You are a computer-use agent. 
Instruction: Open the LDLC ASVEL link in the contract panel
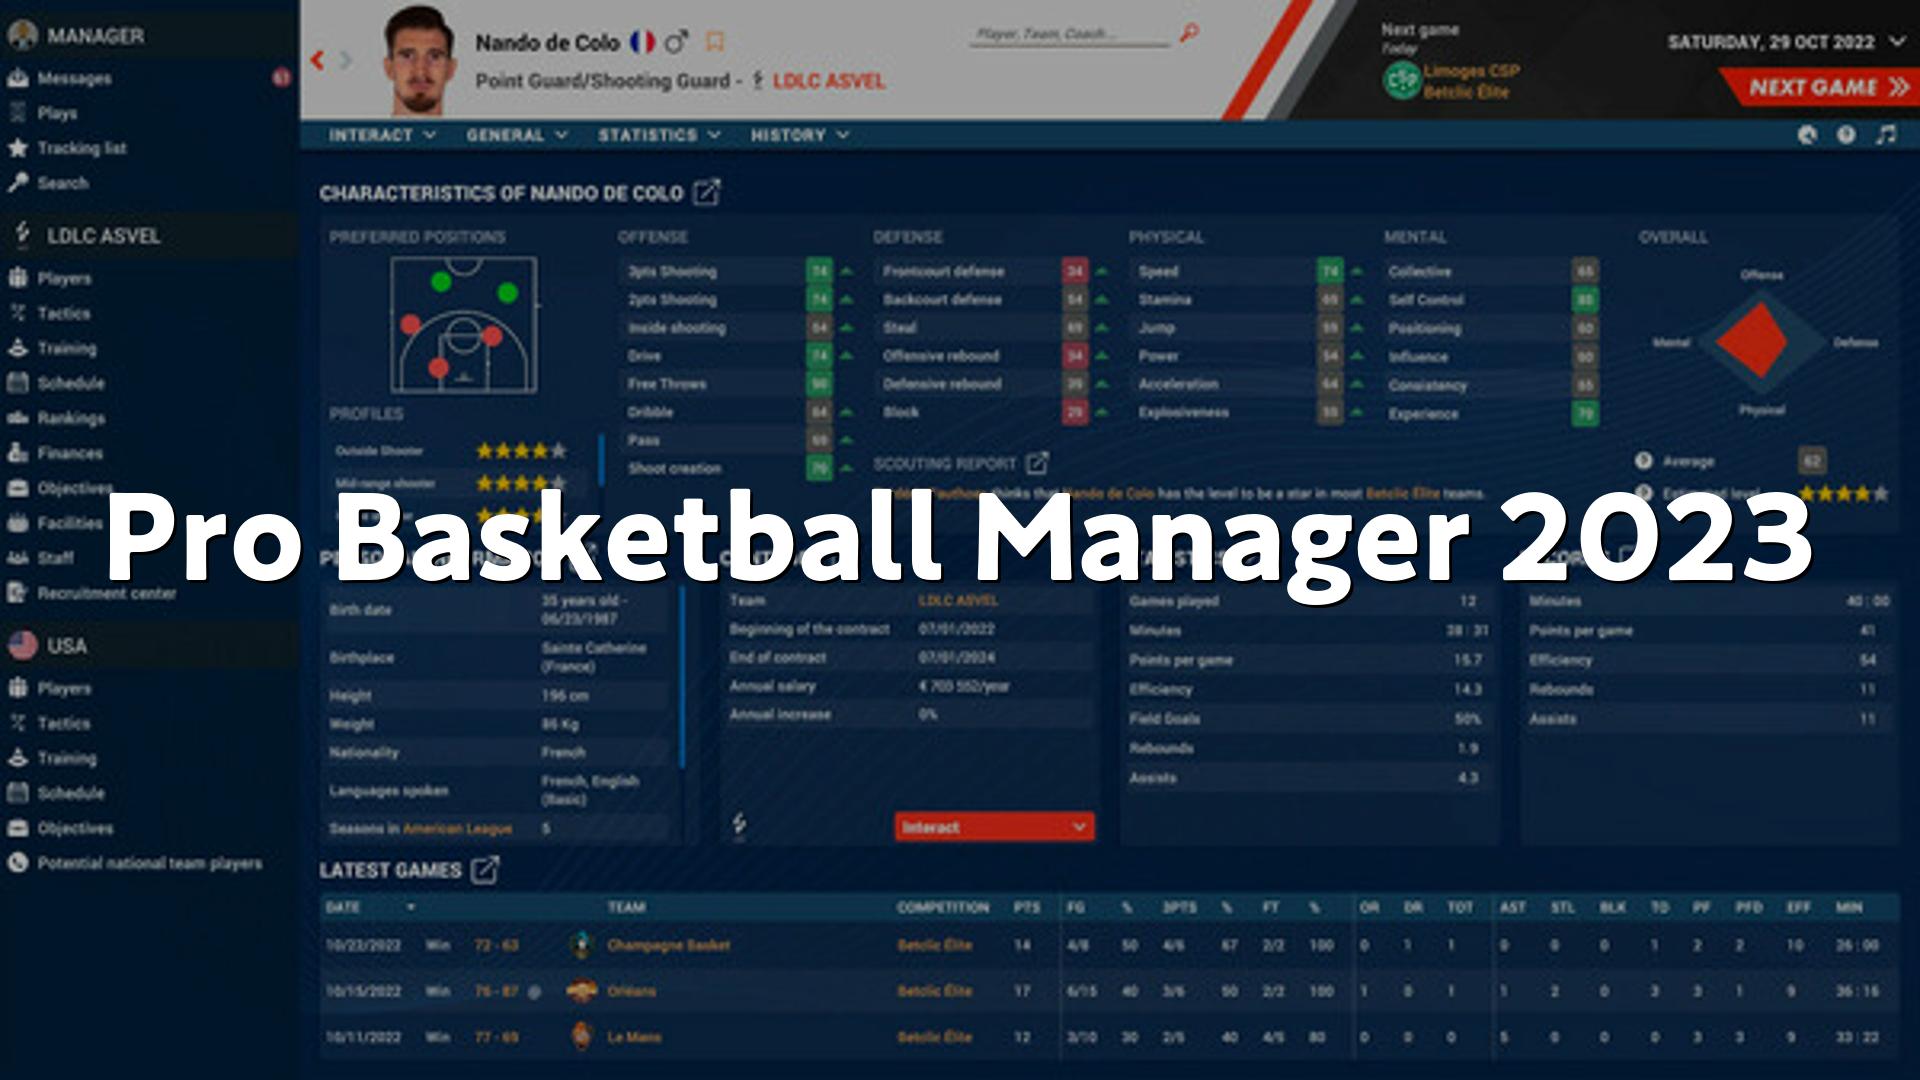[958, 600]
